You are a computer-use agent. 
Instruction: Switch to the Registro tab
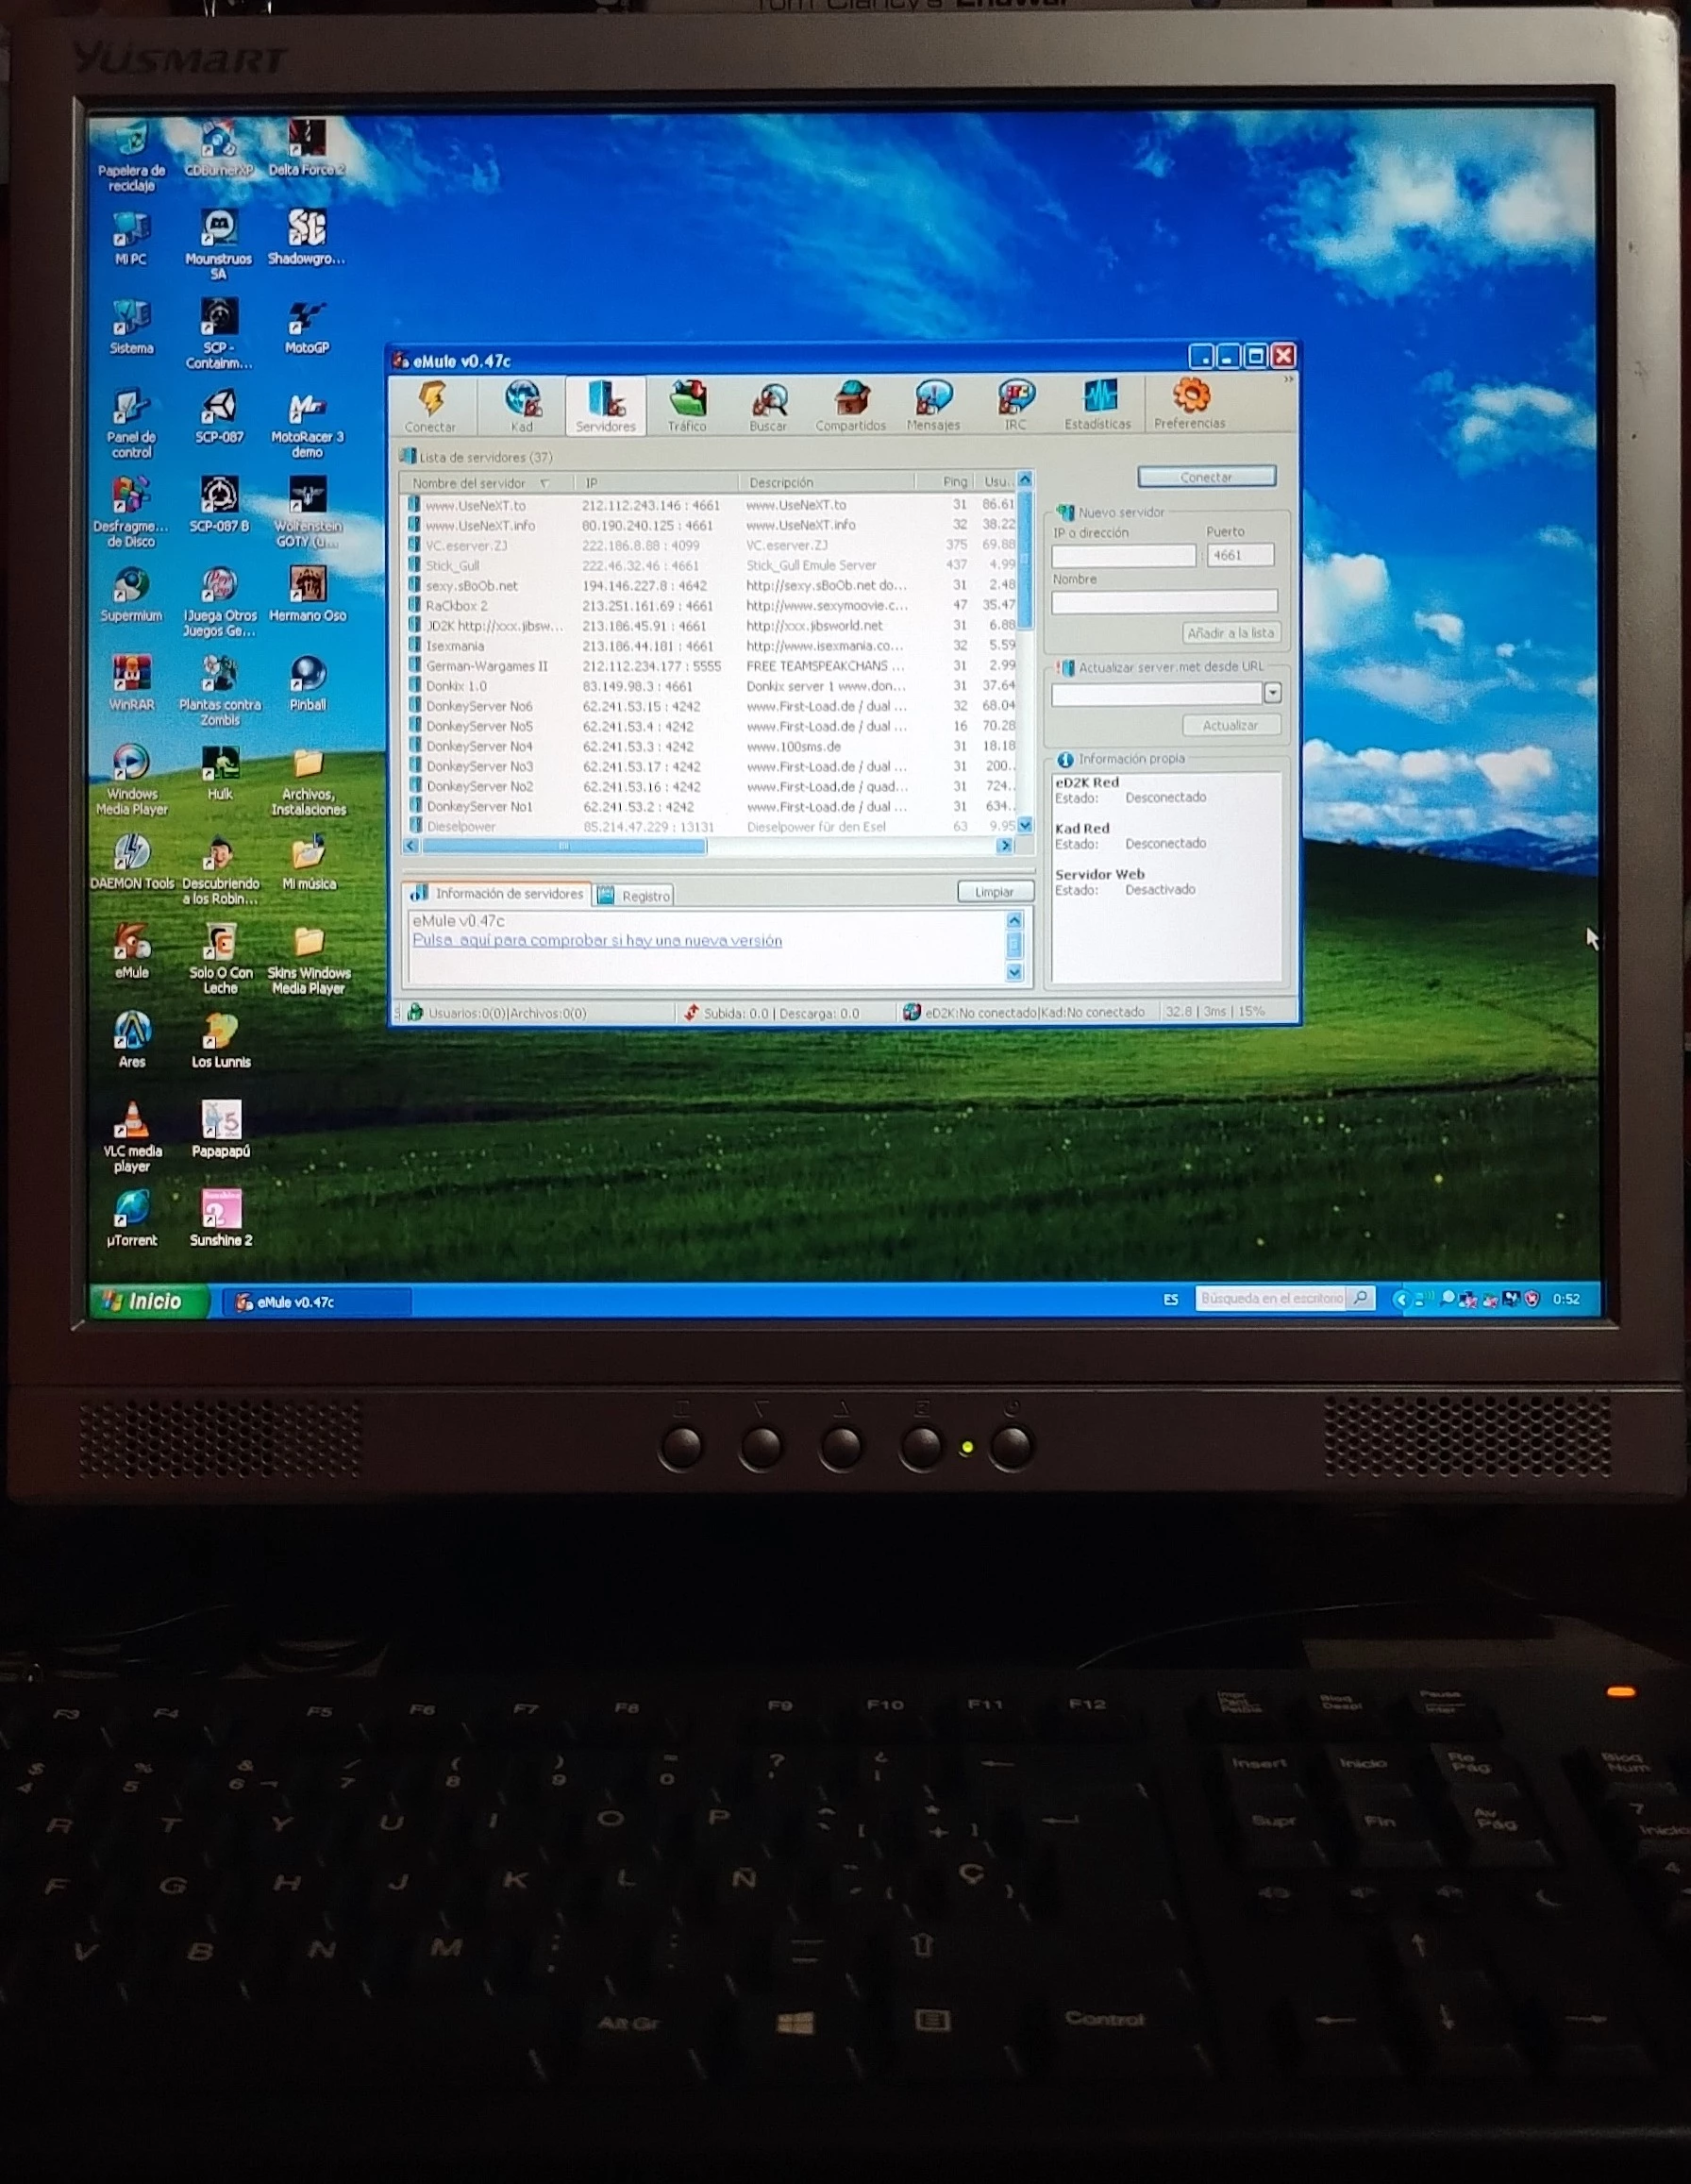click(635, 896)
